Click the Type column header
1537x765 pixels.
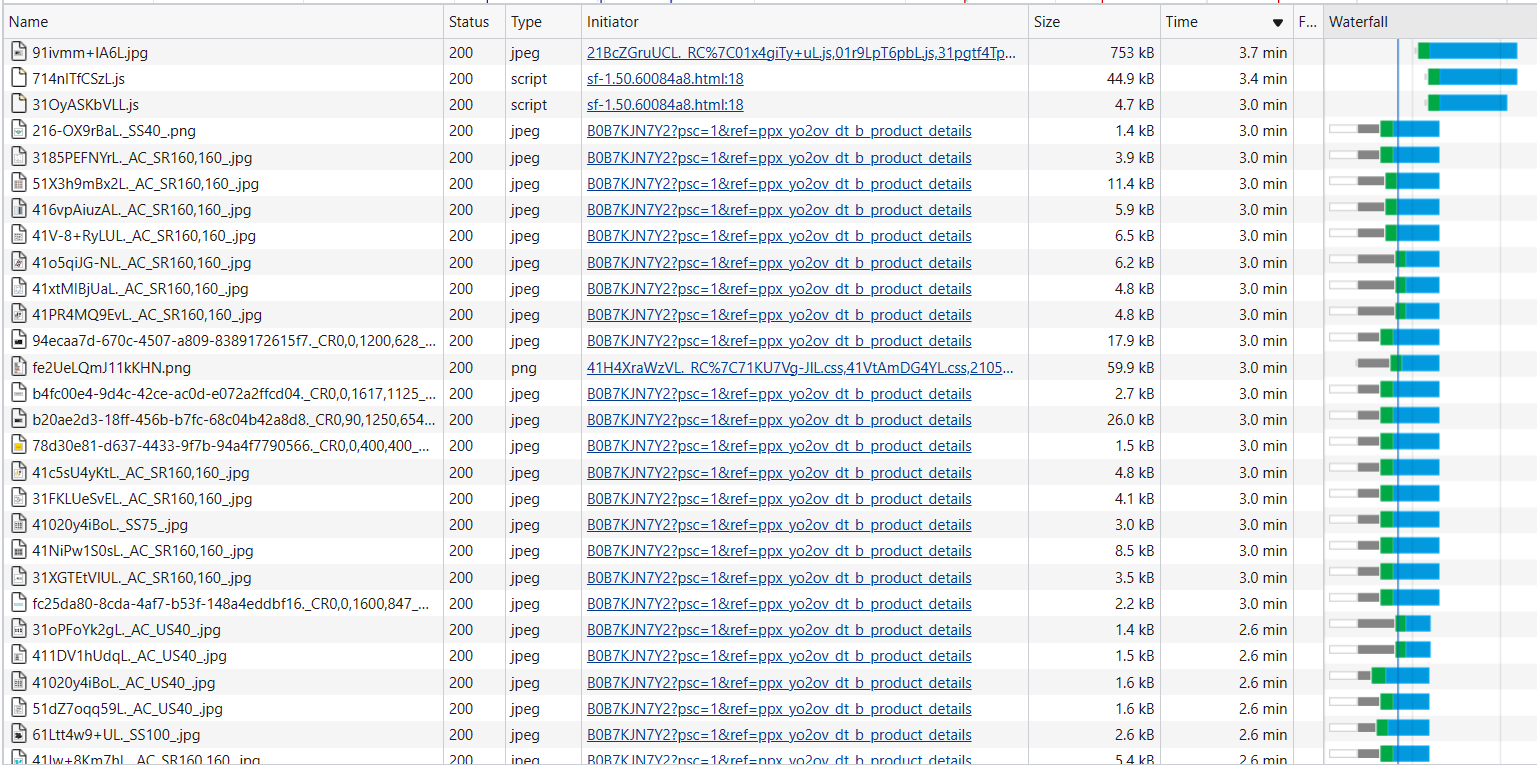(524, 21)
